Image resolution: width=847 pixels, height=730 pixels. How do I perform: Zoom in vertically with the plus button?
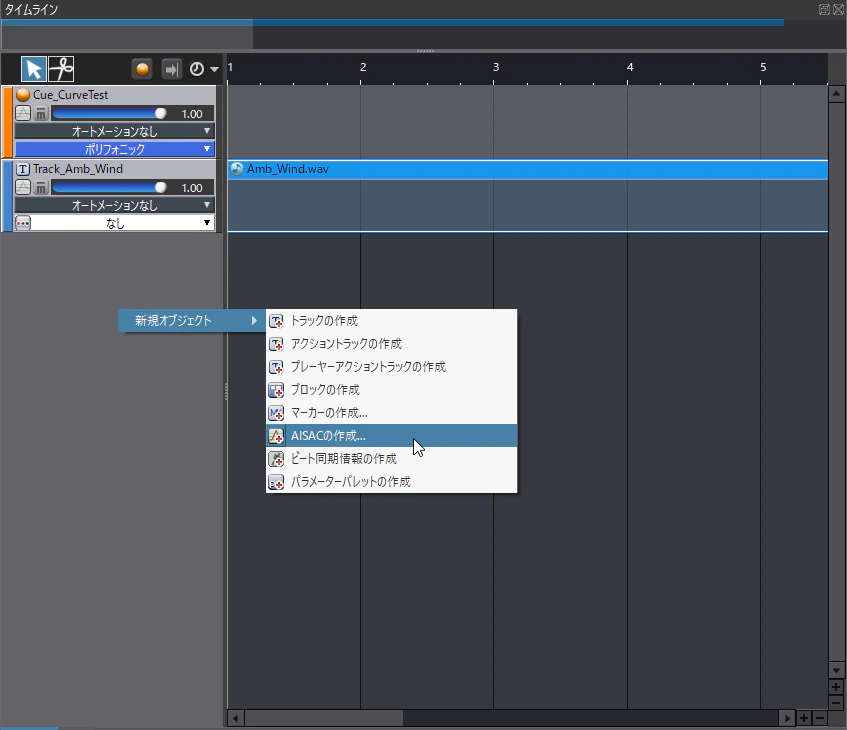[x=836, y=687]
